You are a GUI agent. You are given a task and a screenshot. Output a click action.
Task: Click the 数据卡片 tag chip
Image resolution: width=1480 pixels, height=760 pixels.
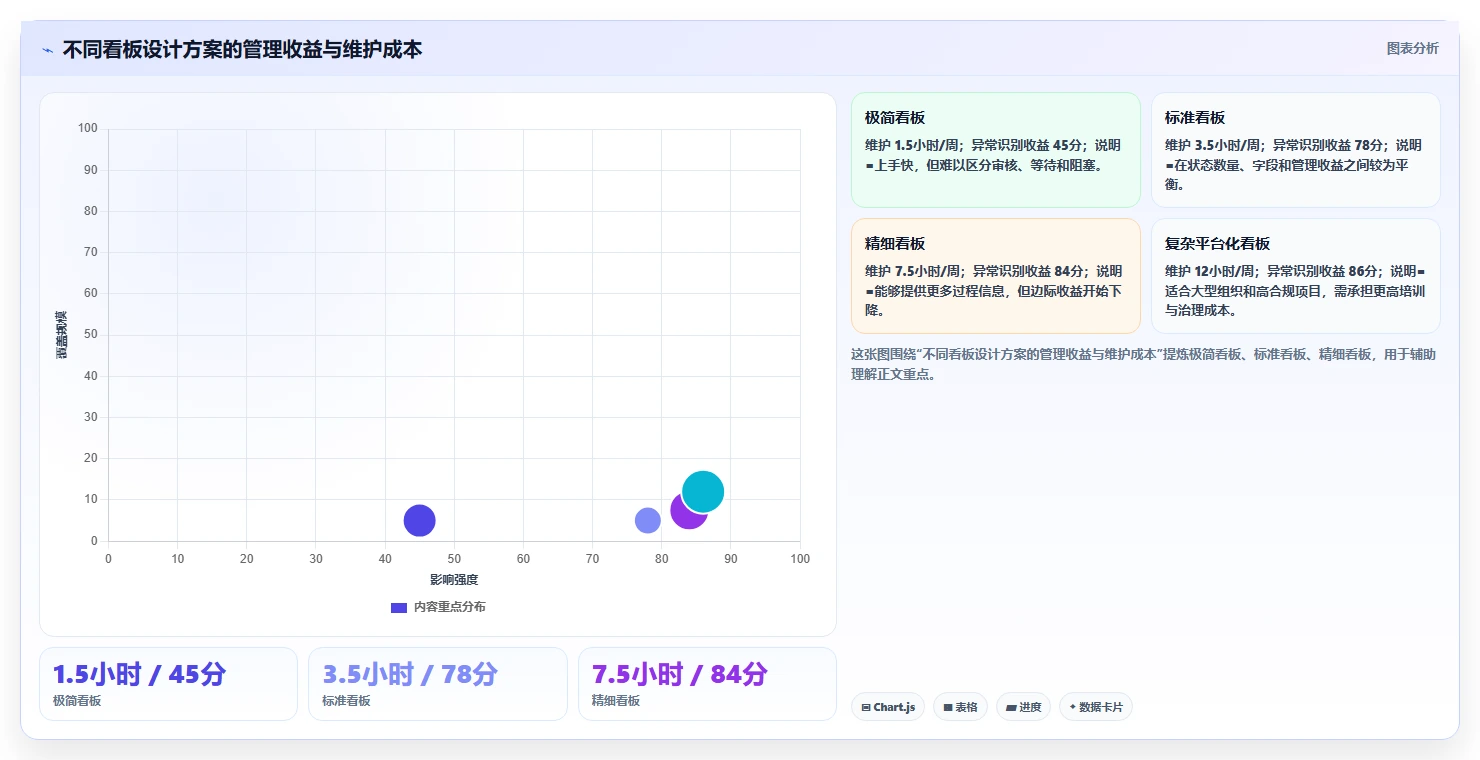click(x=1096, y=707)
